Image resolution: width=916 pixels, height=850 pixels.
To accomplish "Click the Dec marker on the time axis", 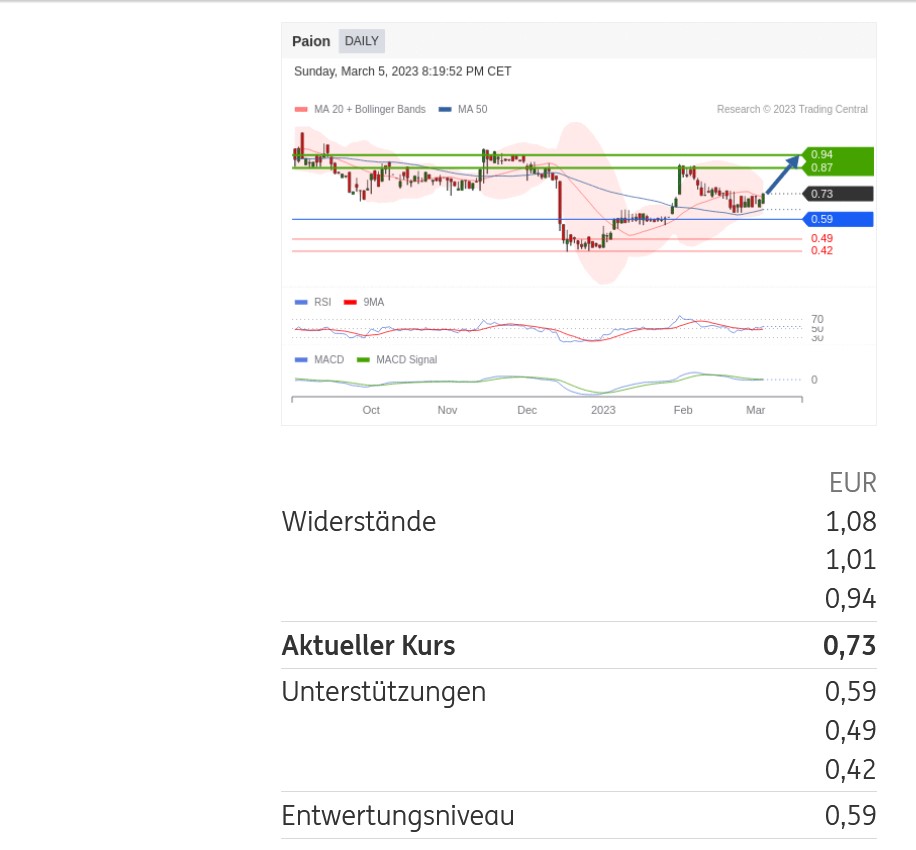I will pos(527,410).
